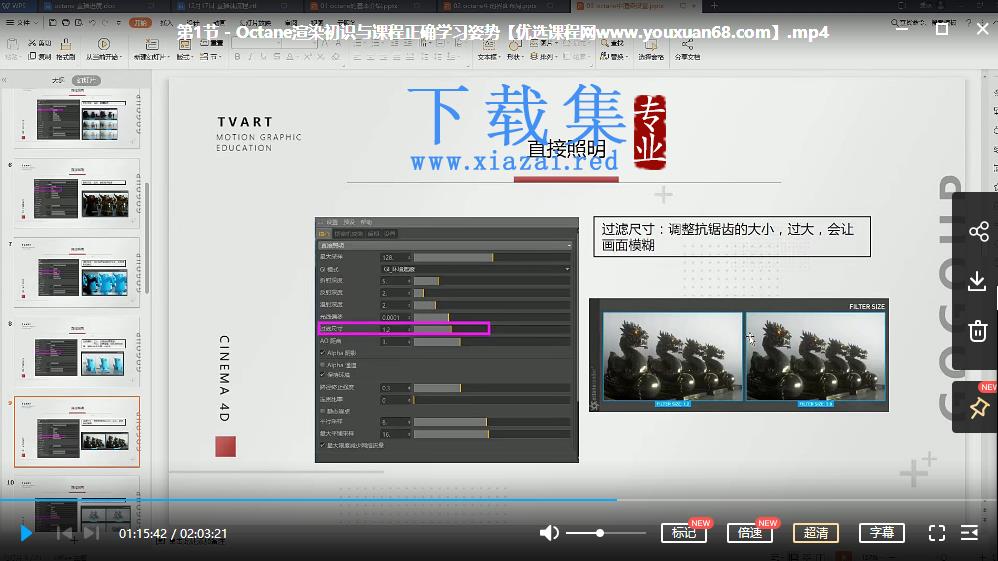The image size is (998, 561).
Task: Open the 标记 marker feature
Action: pos(684,532)
